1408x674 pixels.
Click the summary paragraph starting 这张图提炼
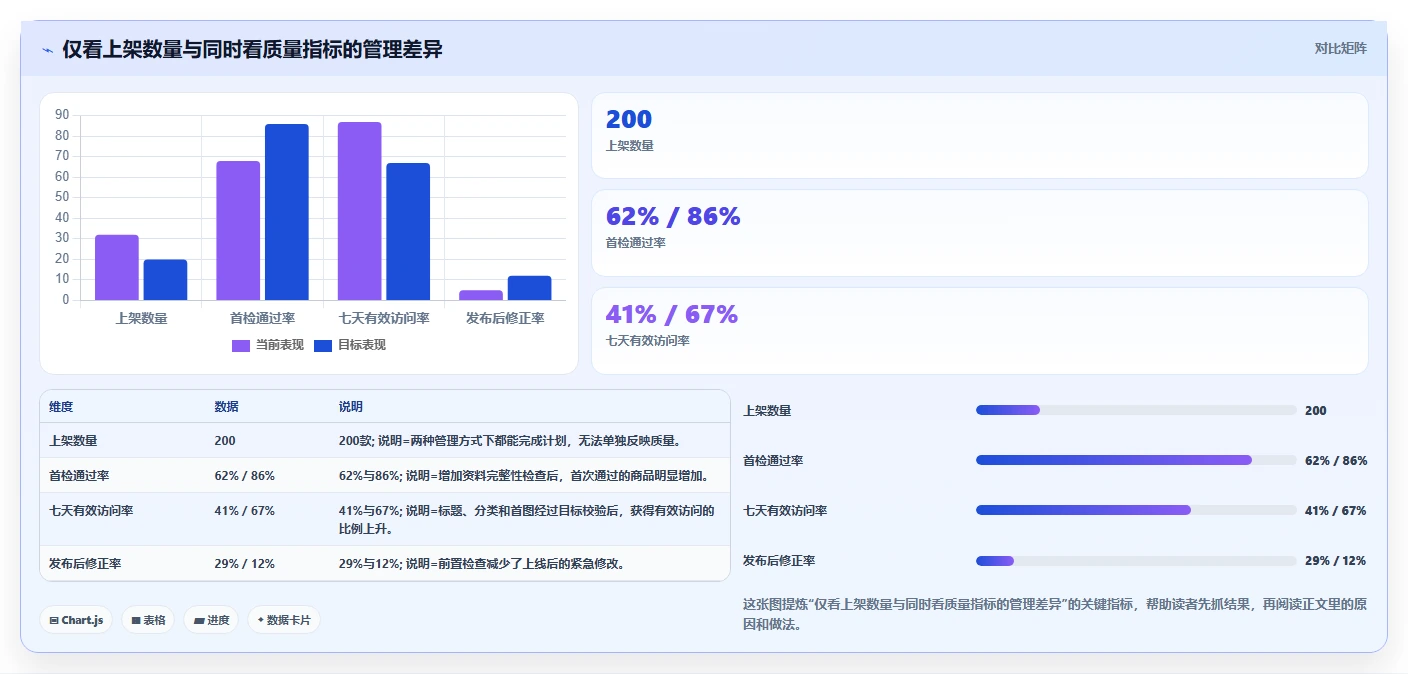point(1054,614)
